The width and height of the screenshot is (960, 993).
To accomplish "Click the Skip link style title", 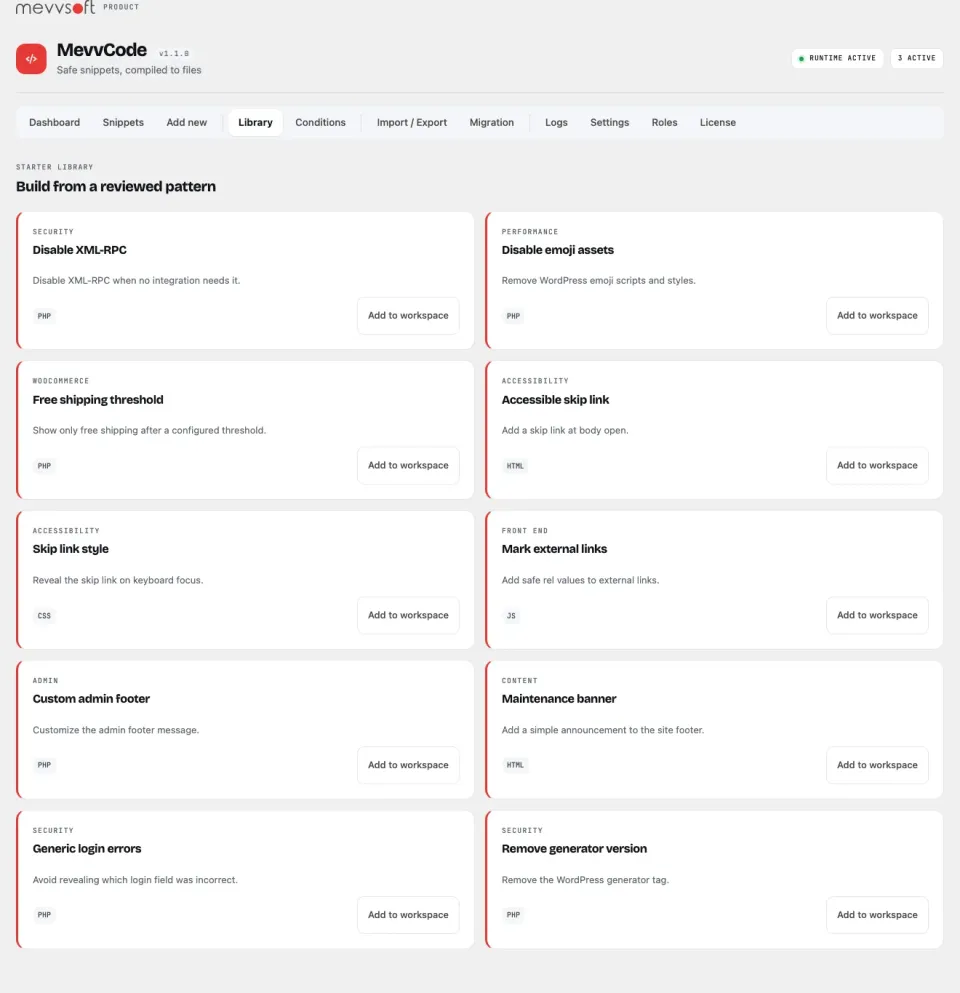I will (70, 549).
